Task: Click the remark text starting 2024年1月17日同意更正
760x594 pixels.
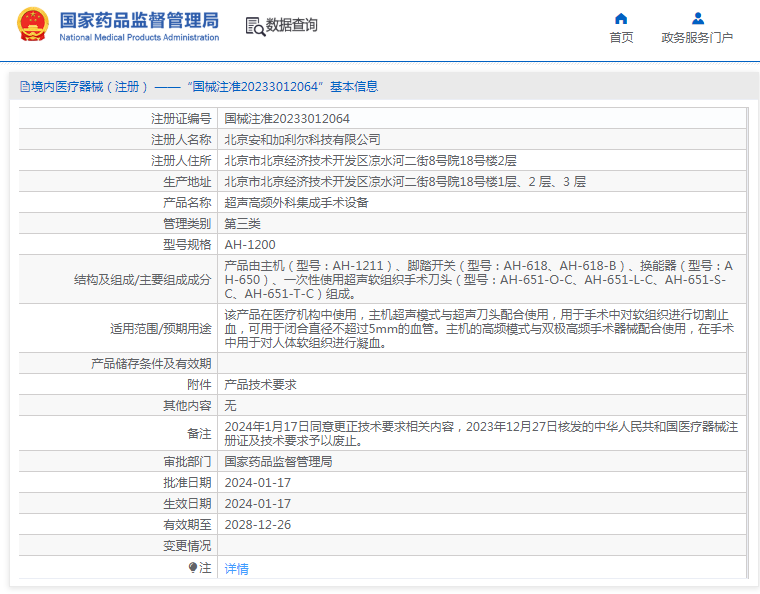Action: tap(481, 434)
